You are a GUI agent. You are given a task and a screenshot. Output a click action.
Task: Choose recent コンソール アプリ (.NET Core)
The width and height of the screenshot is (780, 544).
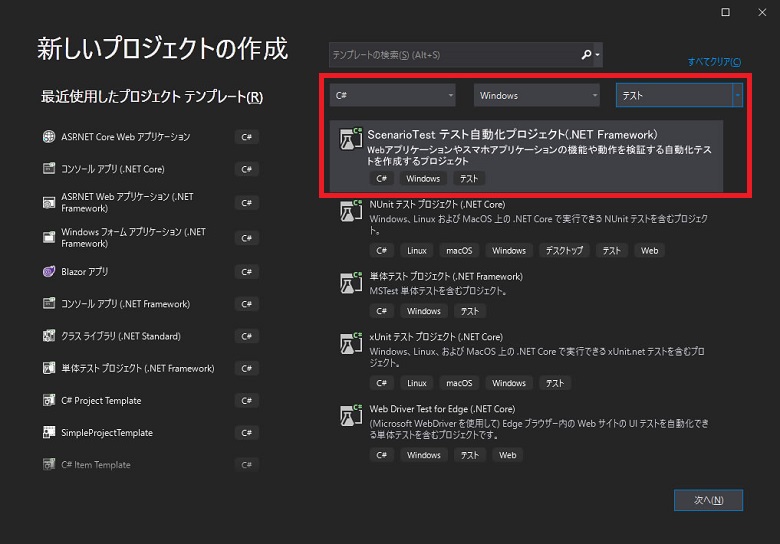pyautogui.click(x=150, y=169)
